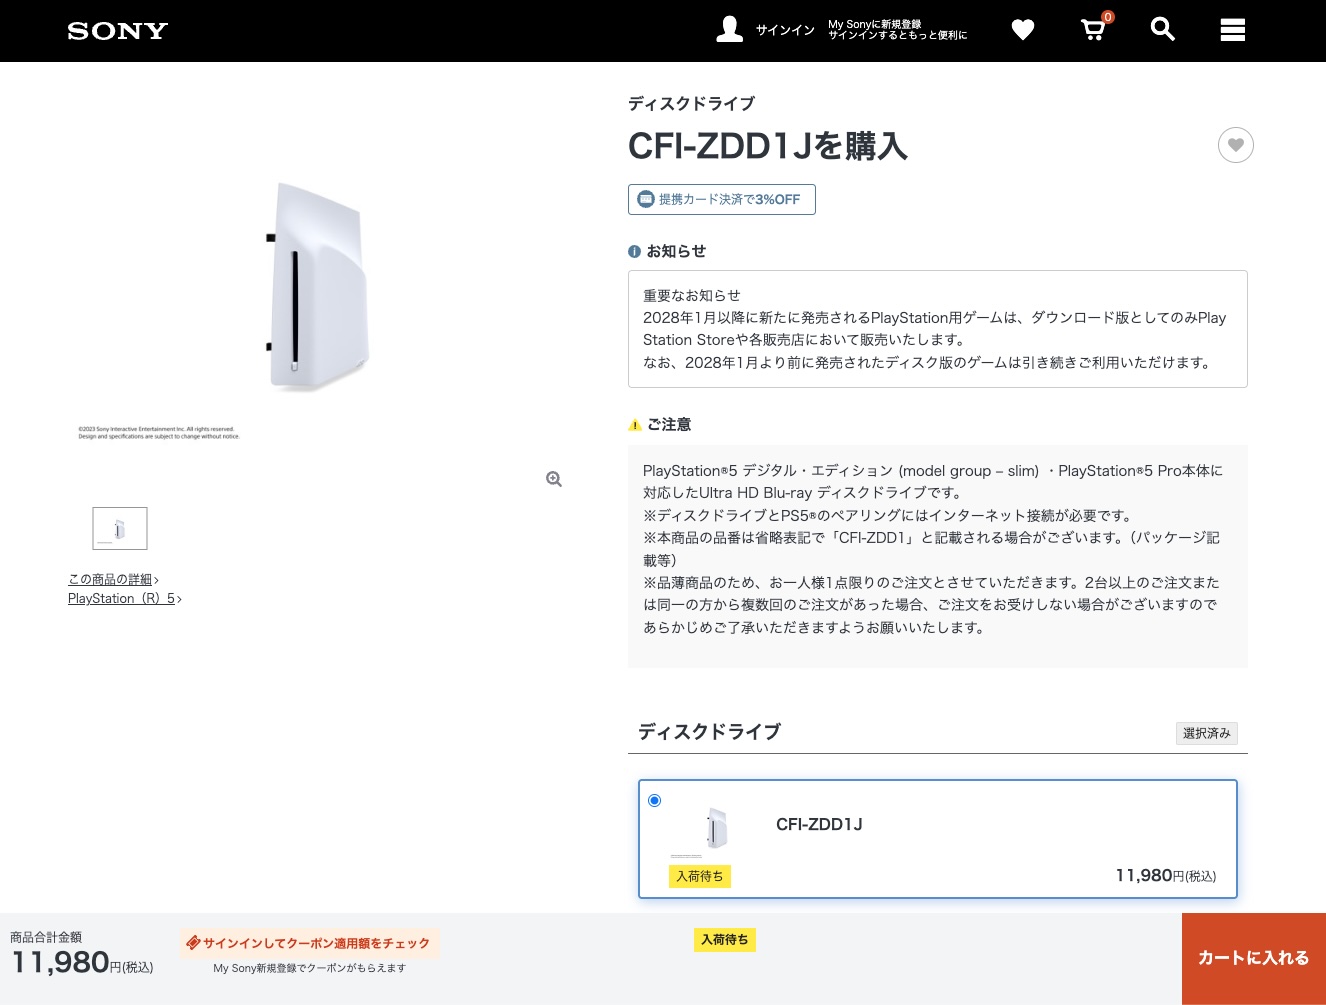Viewport: 1326px width, 1005px height.
Task: Click the 入荷待ち badge on CFI-ZDD1J option
Action: 700,876
